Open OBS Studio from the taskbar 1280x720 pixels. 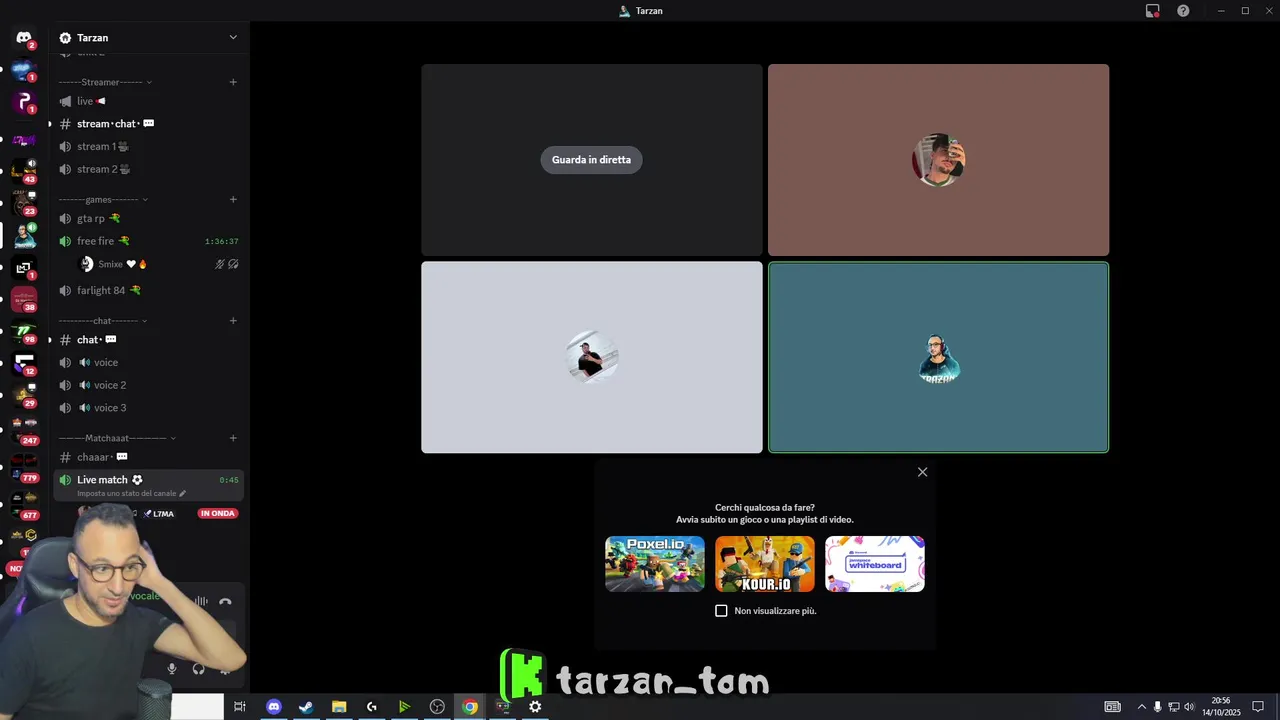(437, 707)
